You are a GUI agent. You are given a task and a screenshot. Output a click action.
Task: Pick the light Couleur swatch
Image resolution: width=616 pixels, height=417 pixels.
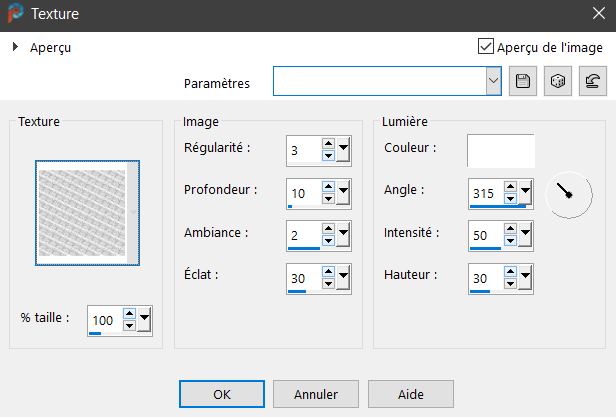(500, 150)
